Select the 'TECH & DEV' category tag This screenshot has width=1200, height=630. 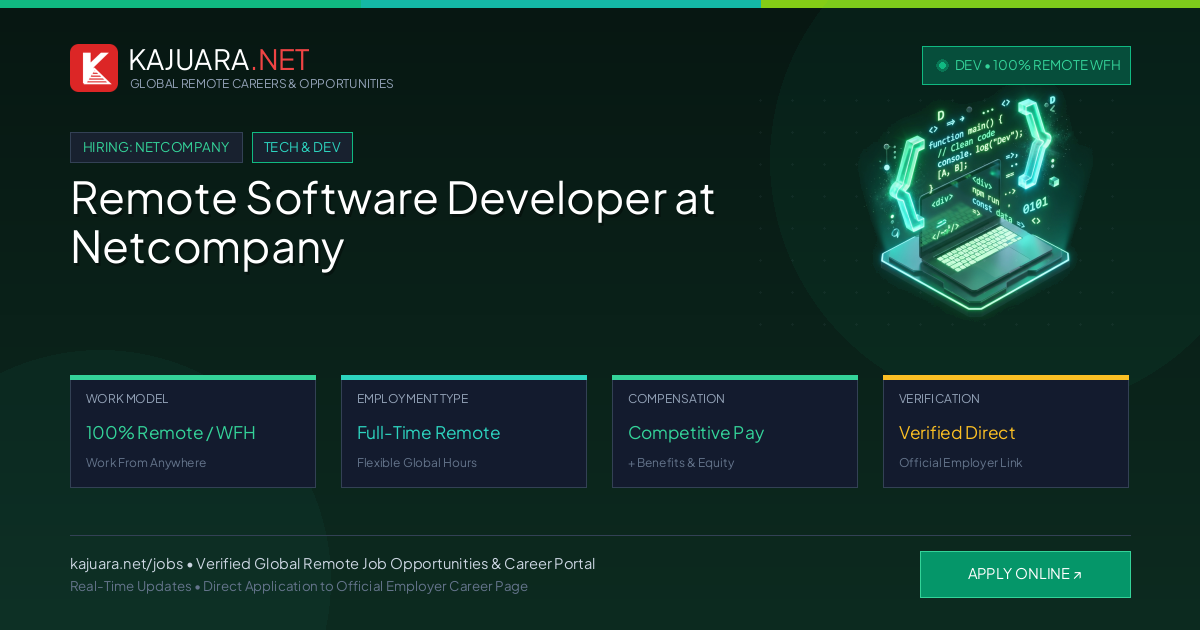tap(302, 147)
